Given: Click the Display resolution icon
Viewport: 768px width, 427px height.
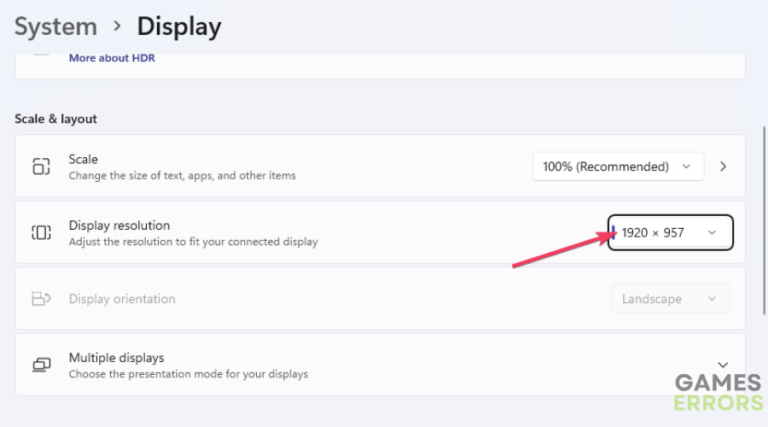Looking at the screenshot, I should (x=41, y=233).
